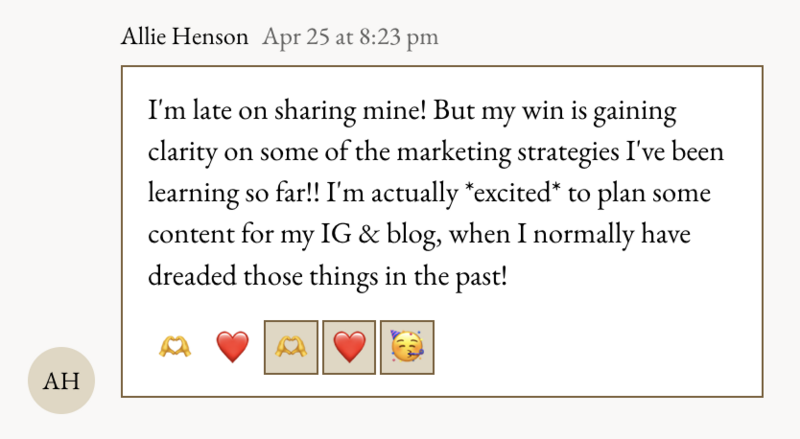
Task: Click the phrase "marketing strategies"
Action: [508, 152]
